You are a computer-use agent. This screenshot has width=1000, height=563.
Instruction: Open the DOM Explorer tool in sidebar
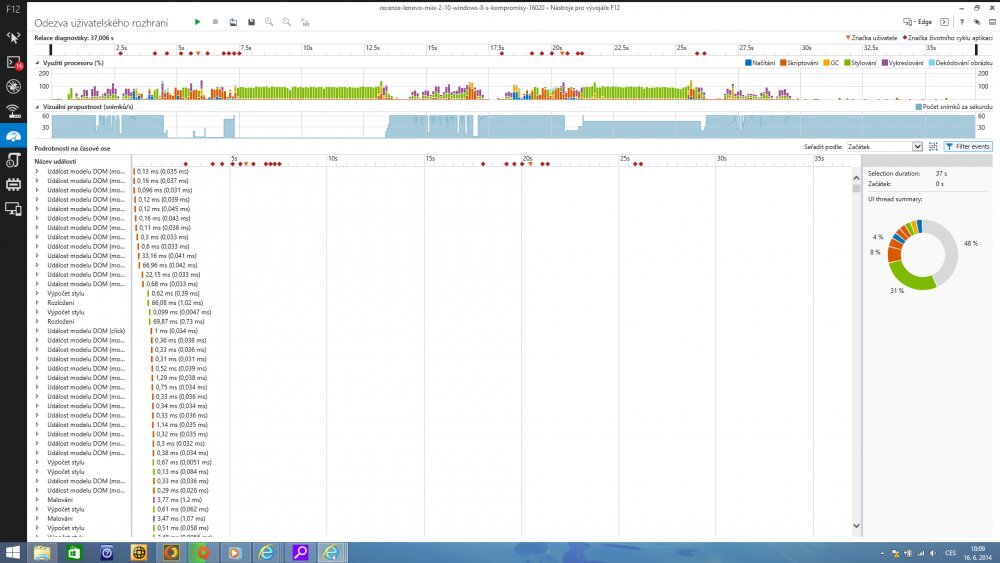coord(13,38)
